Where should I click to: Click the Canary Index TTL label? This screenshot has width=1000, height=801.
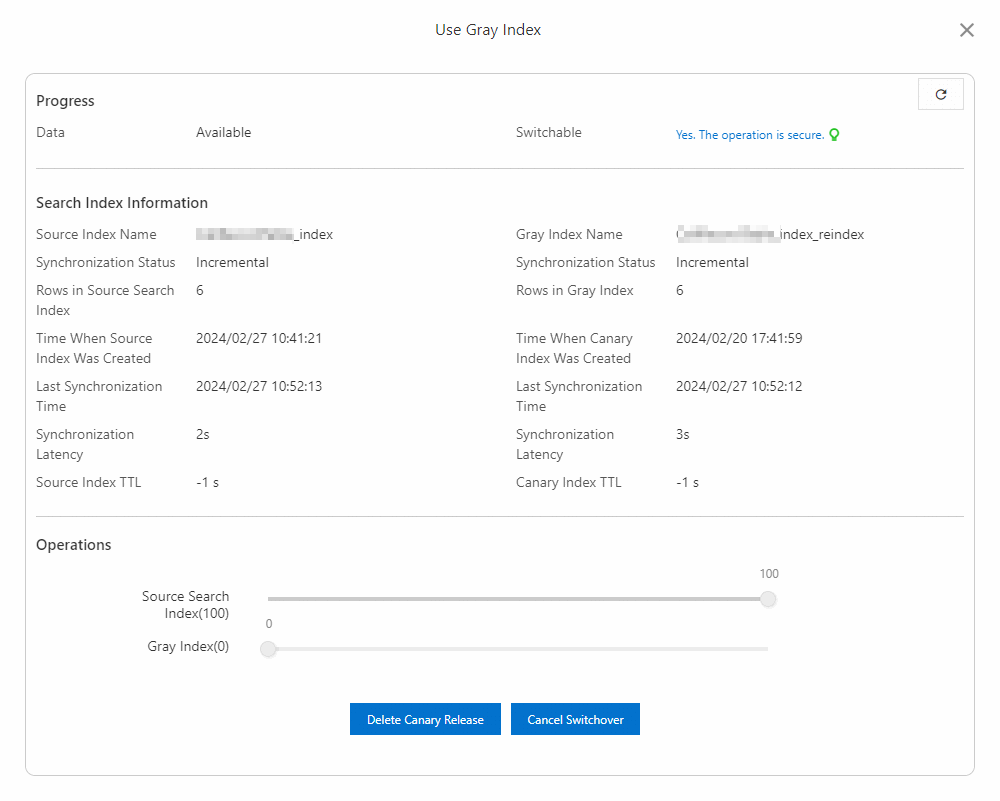569,482
